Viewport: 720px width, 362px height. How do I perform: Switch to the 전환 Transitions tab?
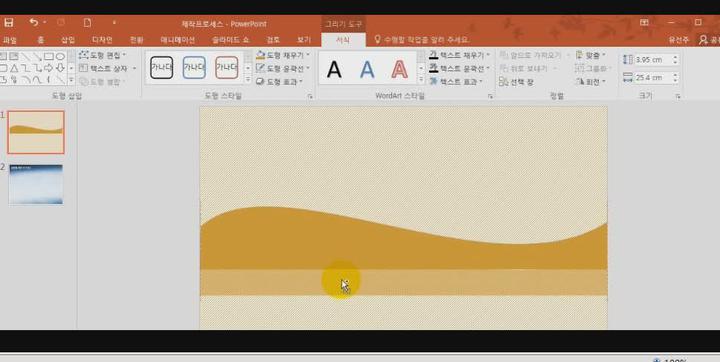click(136, 40)
